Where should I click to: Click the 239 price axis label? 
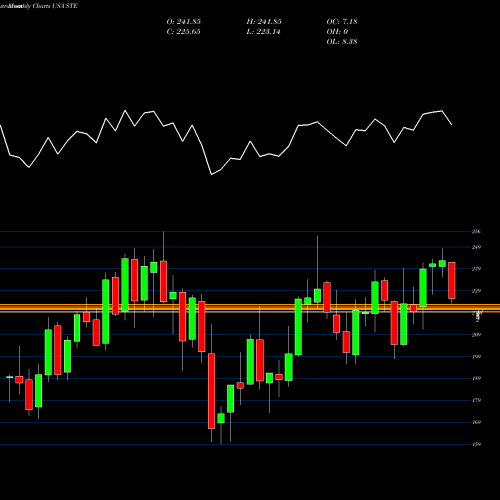[476, 269]
